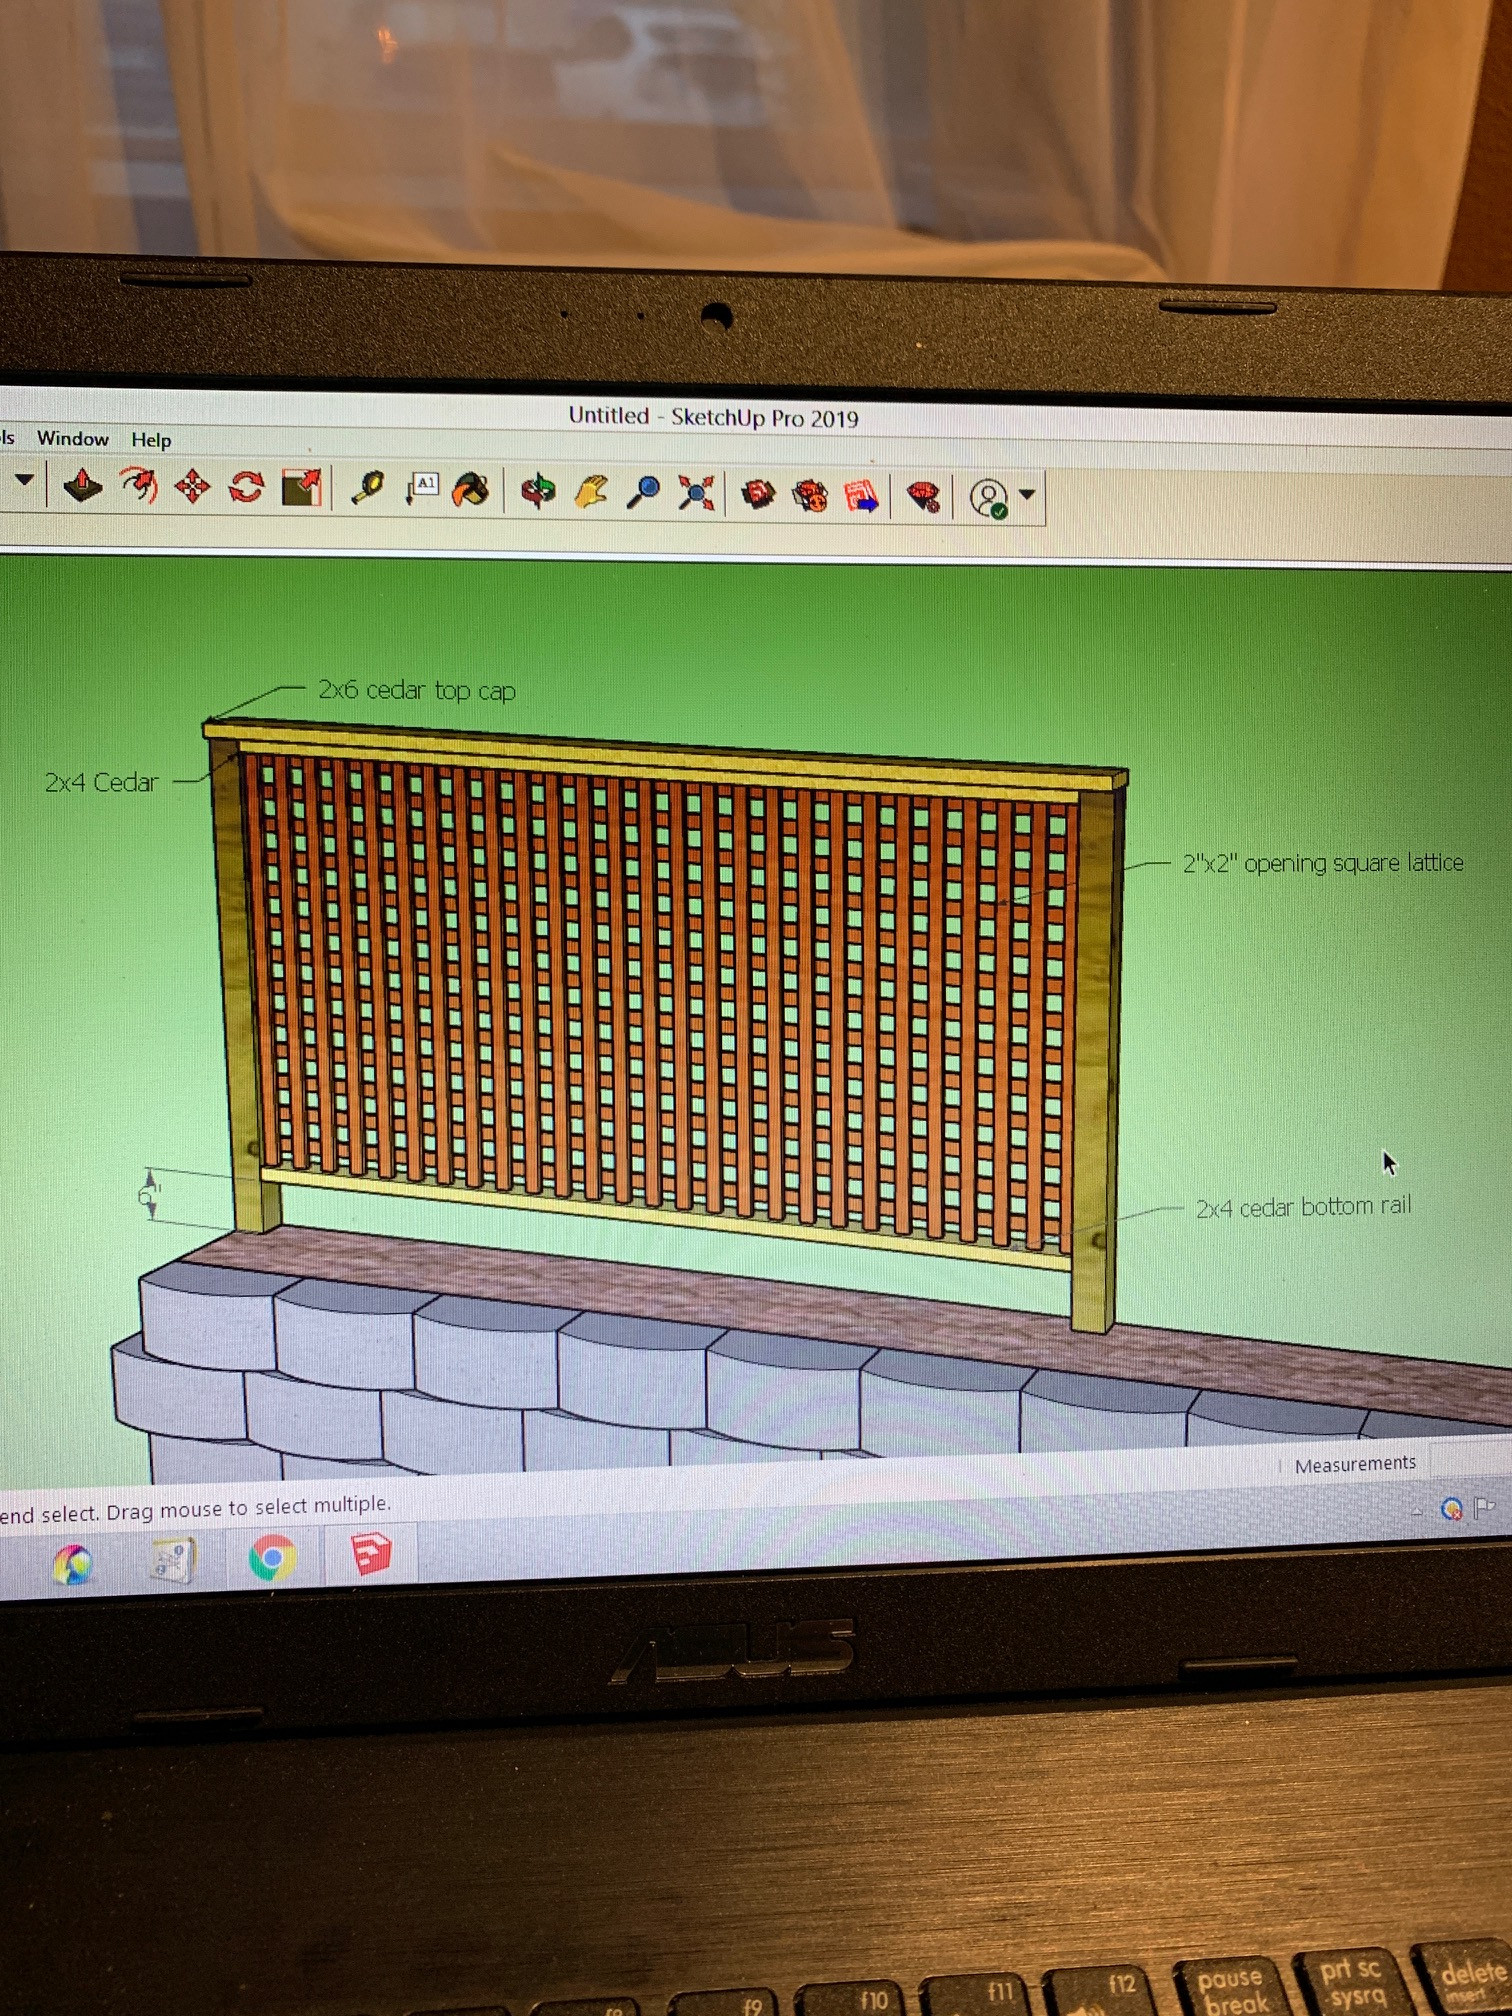The width and height of the screenshot is (1512, 2016).
Task: Click the Zoom Extents tool
Action: (x=696, y=493)
